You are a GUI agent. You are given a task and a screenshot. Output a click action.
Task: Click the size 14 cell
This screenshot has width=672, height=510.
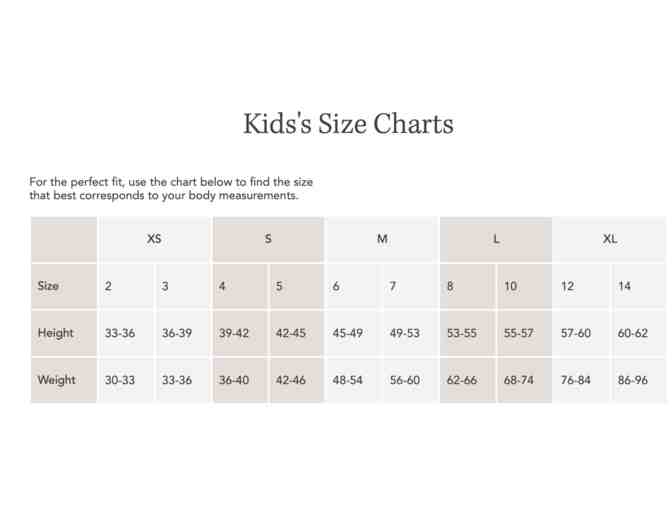tap(625, 286)
